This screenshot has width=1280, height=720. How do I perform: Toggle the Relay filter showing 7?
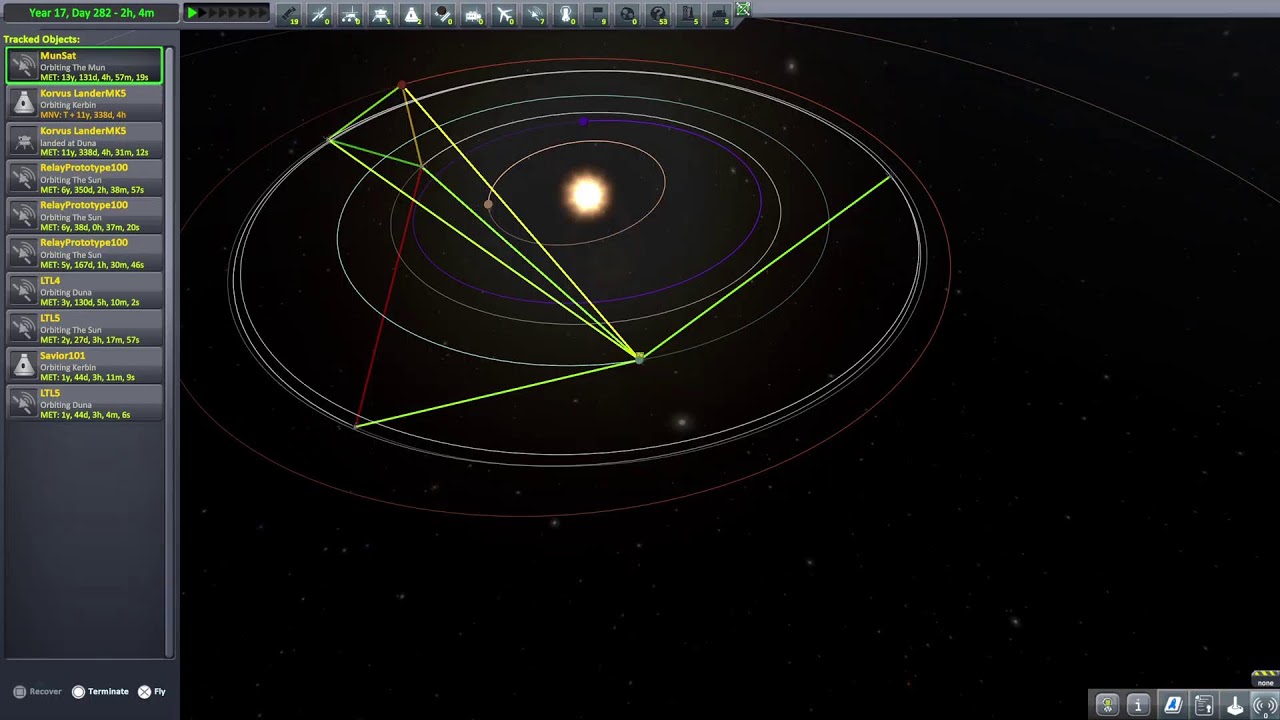point(536,14)
